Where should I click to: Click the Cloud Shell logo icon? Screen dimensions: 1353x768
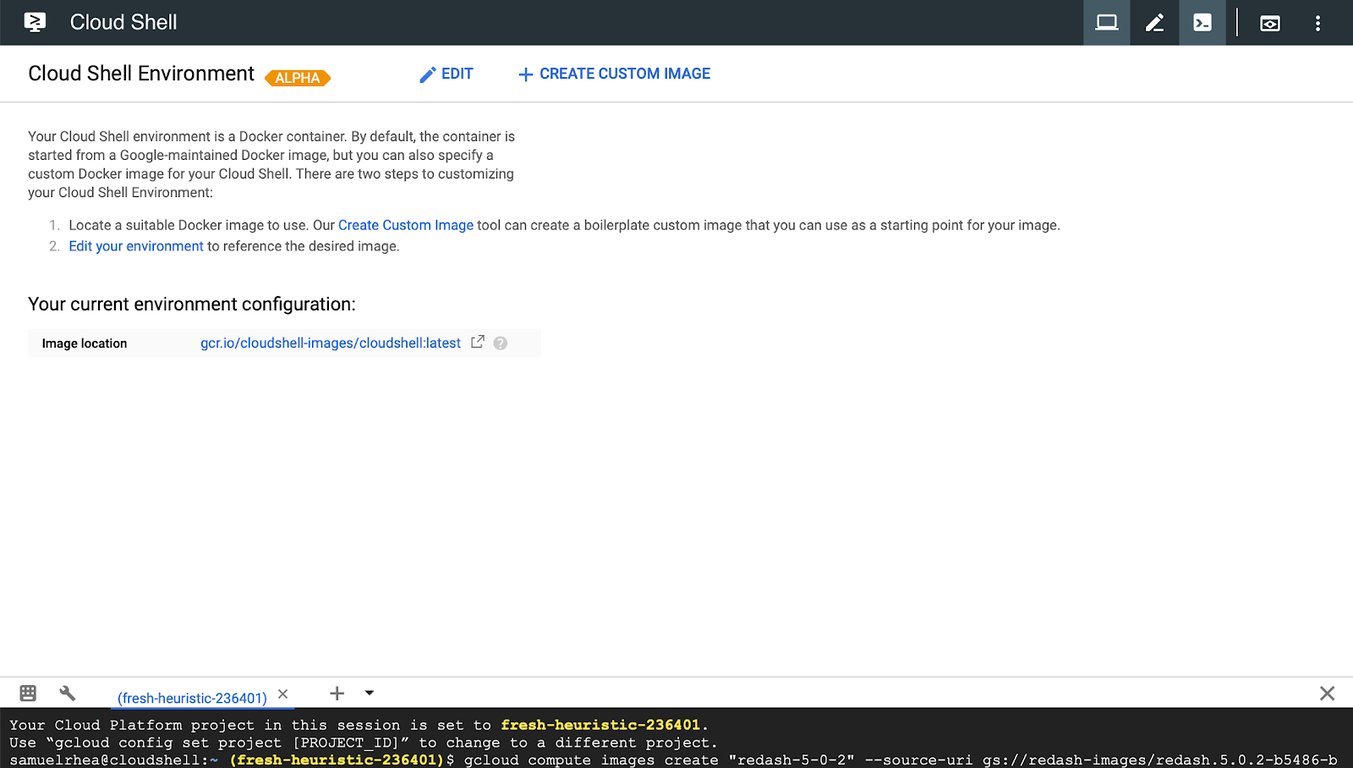34,22
